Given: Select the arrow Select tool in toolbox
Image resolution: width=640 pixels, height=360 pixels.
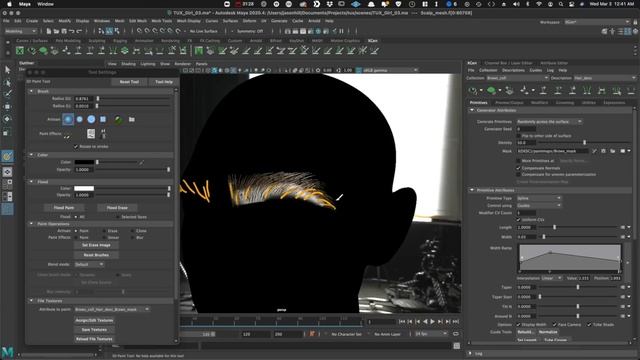Looking at the screenshot, I should pos(7,70).
